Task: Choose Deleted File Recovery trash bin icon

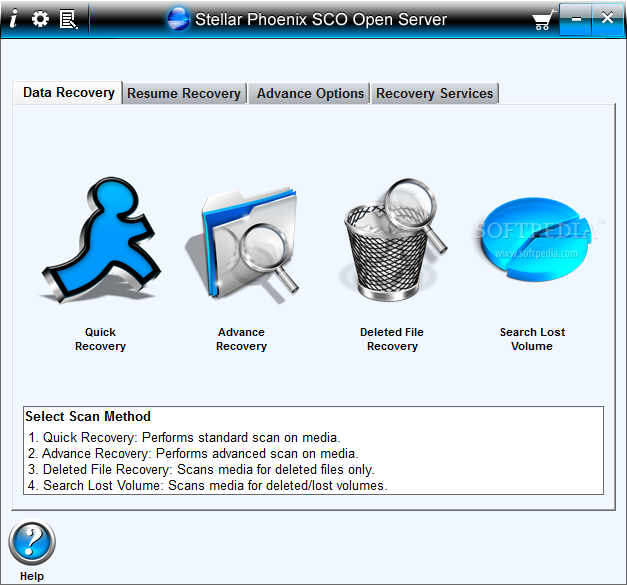Action: (x=393, y=240)
